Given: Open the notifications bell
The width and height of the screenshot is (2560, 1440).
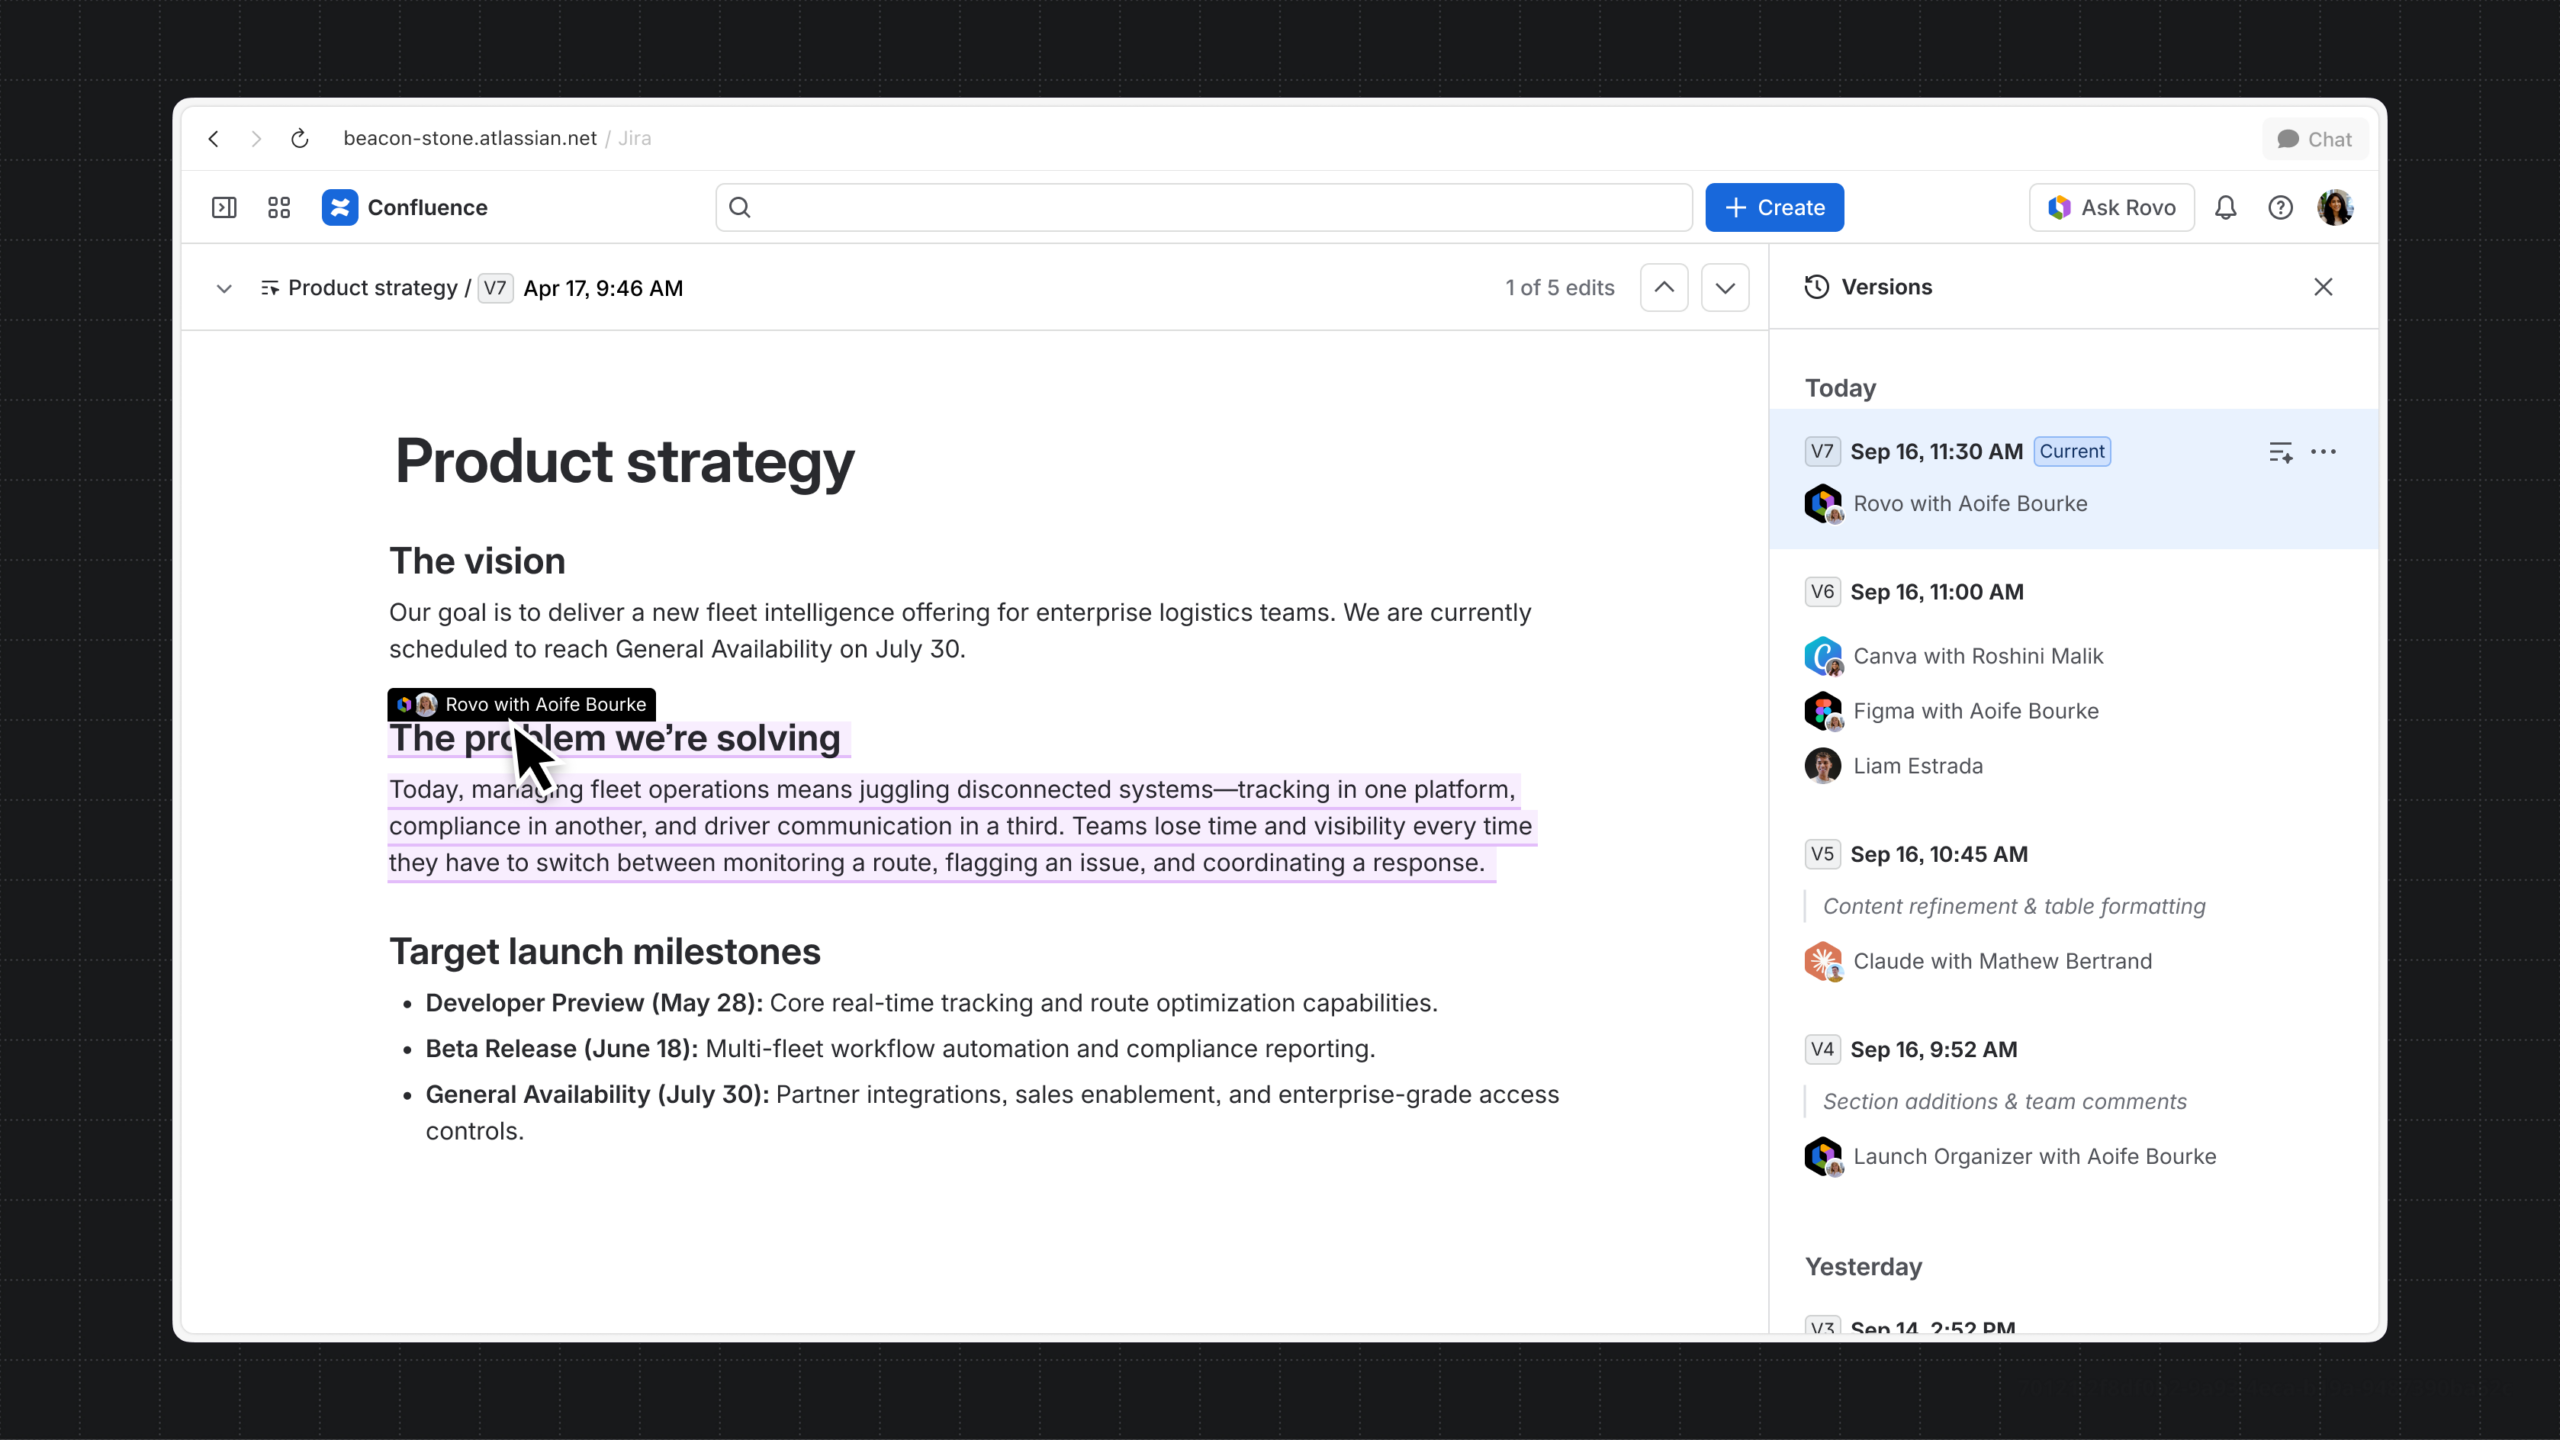Looking at the screenshot, I should click(2225, 207).
